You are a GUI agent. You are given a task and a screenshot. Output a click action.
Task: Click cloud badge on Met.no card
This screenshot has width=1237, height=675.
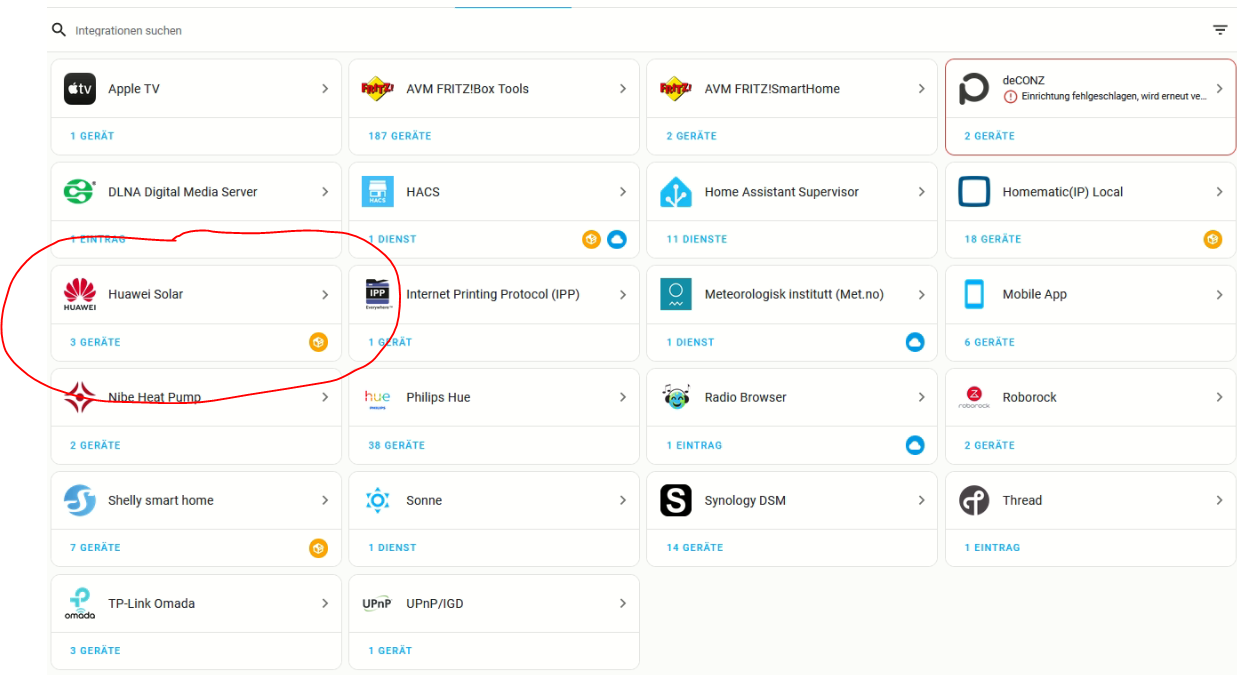point(915,342)
